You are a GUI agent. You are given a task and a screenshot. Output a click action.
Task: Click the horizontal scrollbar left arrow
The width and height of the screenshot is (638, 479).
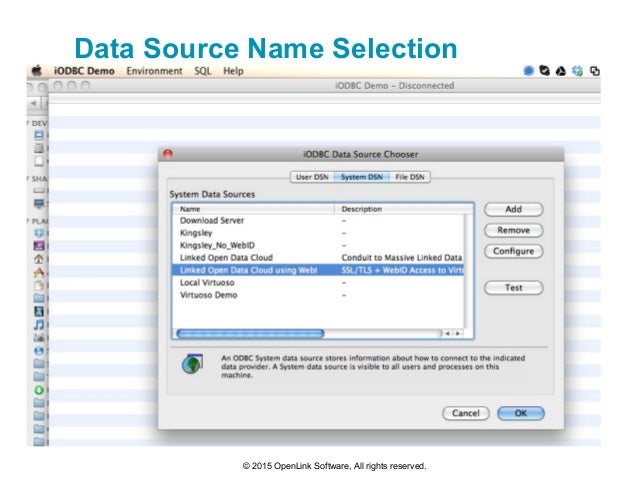(x=448, y=333)
